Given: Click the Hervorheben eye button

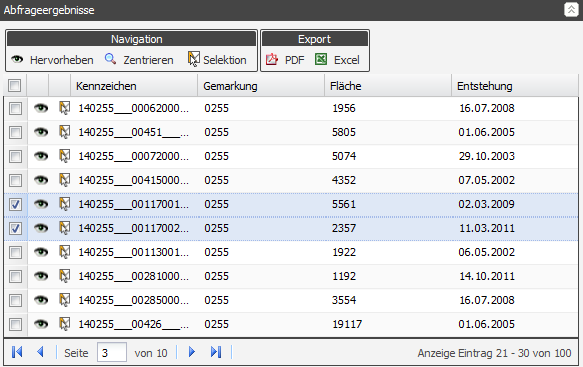Looking at the screenshot, I should (x=52, y=59).
